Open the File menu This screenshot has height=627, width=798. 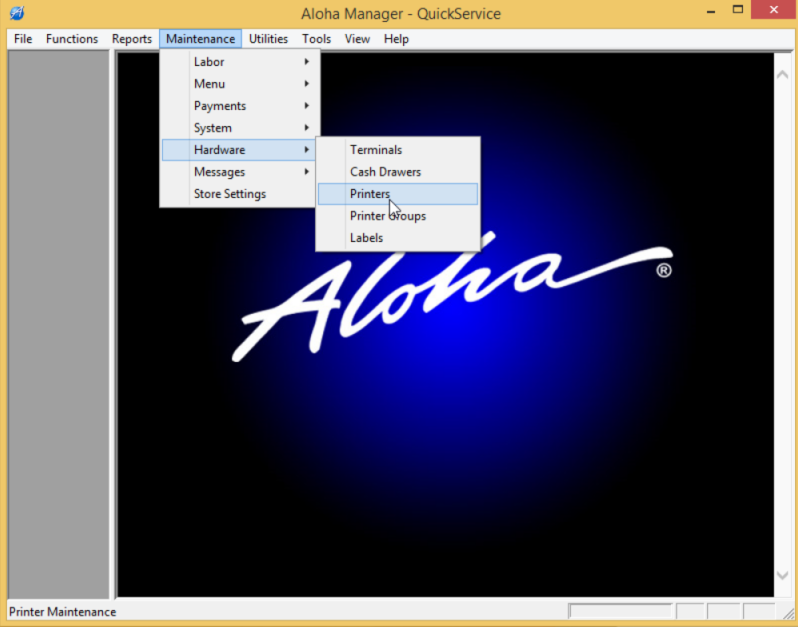click(23, 39)
